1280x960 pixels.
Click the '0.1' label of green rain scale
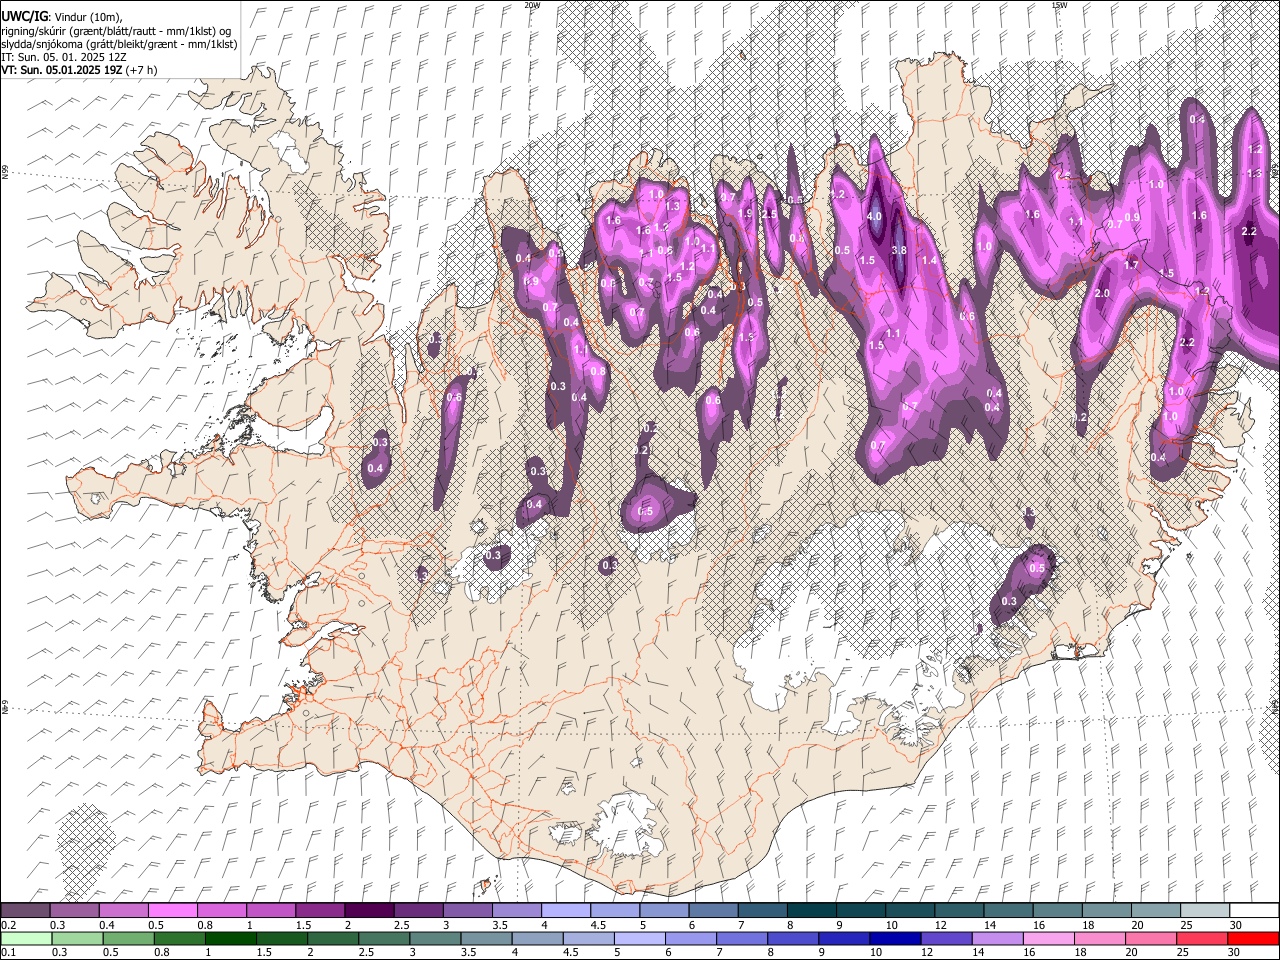(8, 953)
